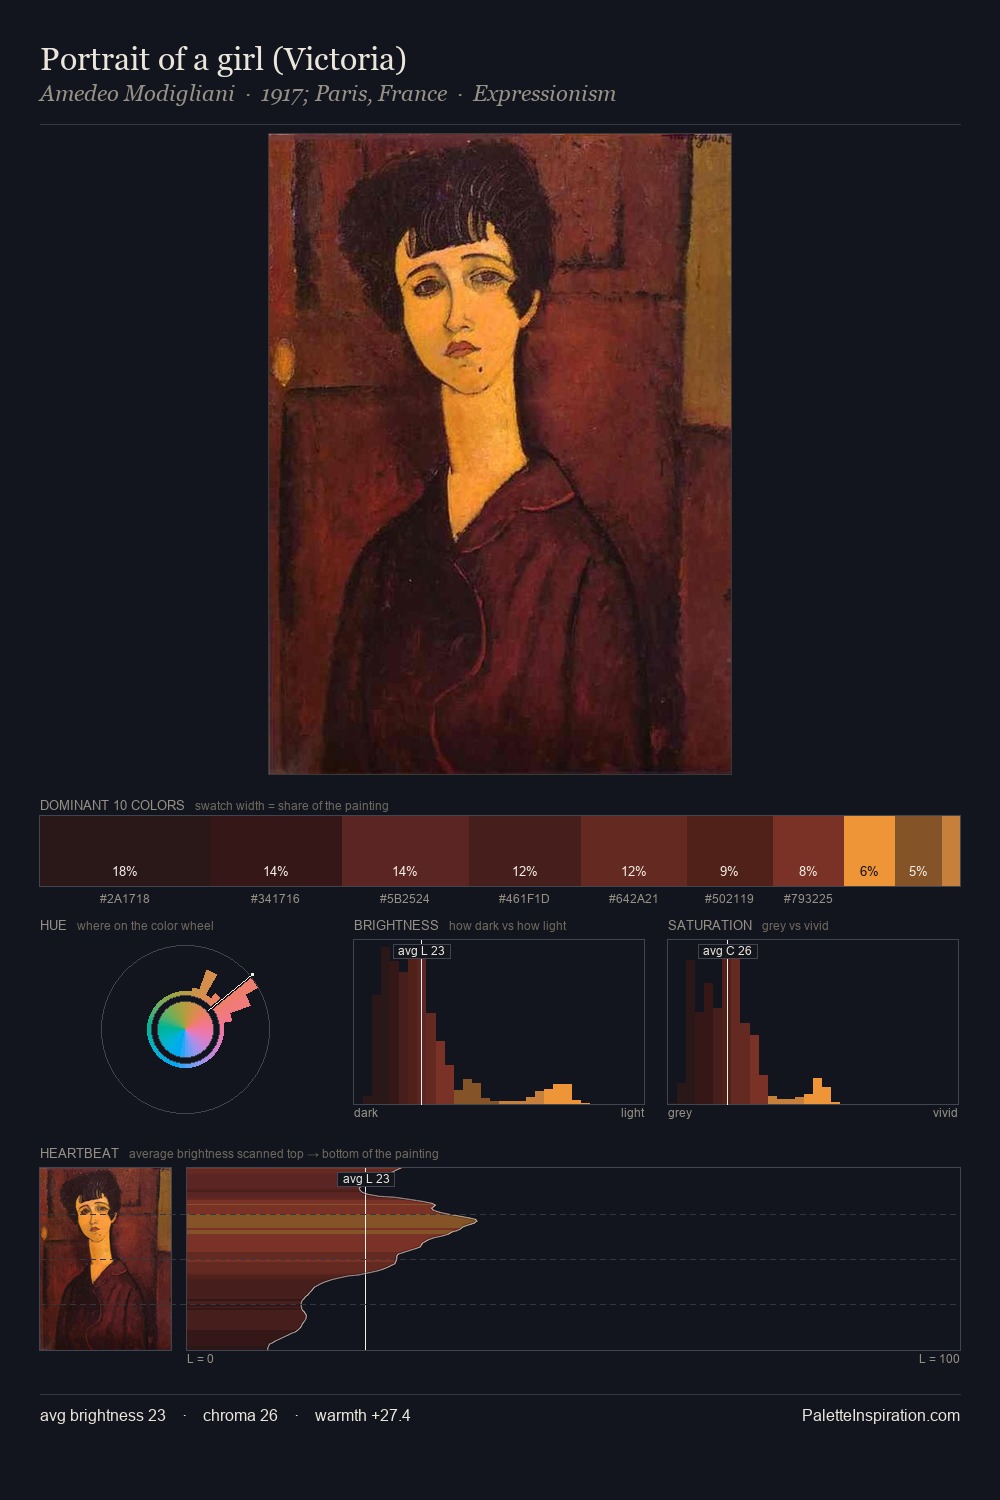Select the 8% swatch #793225
Viewport: 1000px width, 1500px height.
tap(808, 851)
